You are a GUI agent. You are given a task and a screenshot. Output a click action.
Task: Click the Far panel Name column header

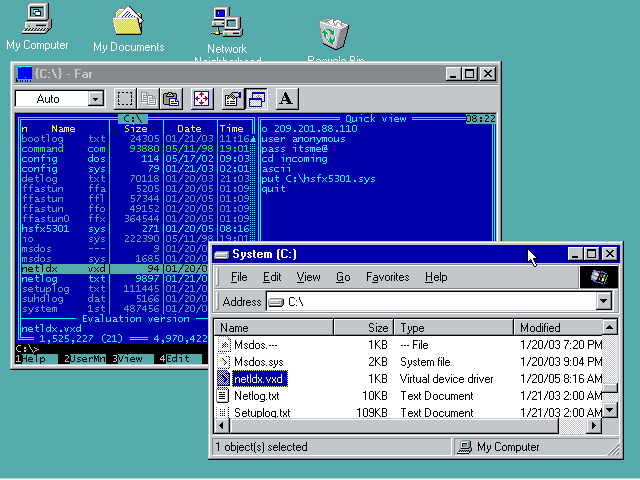63,129
